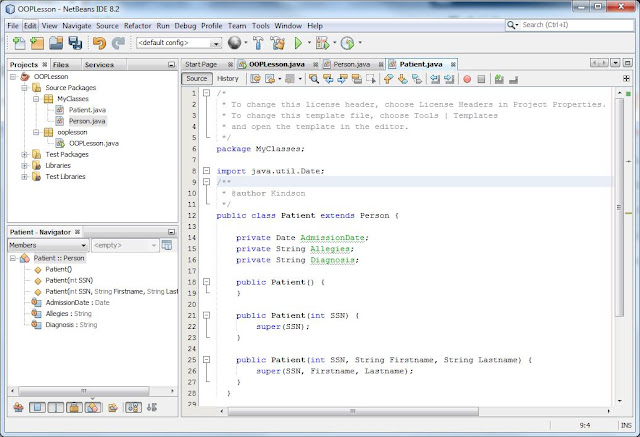Screen dimensions: 640x437
Task: Click the Uncomment code icon
Action: point(513,79)
